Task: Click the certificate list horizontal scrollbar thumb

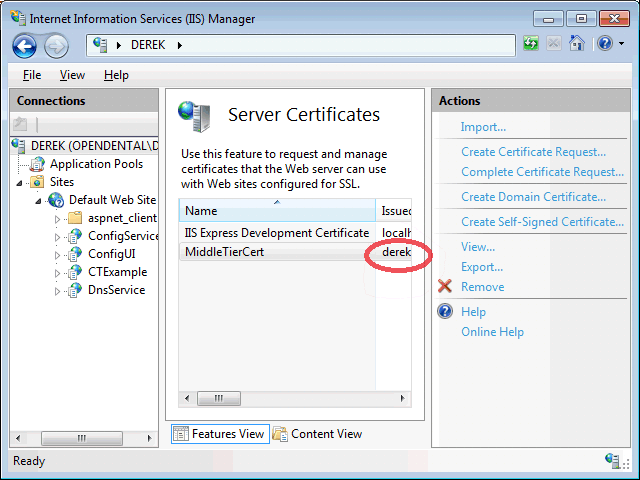Action: click(x=219, y=398)
